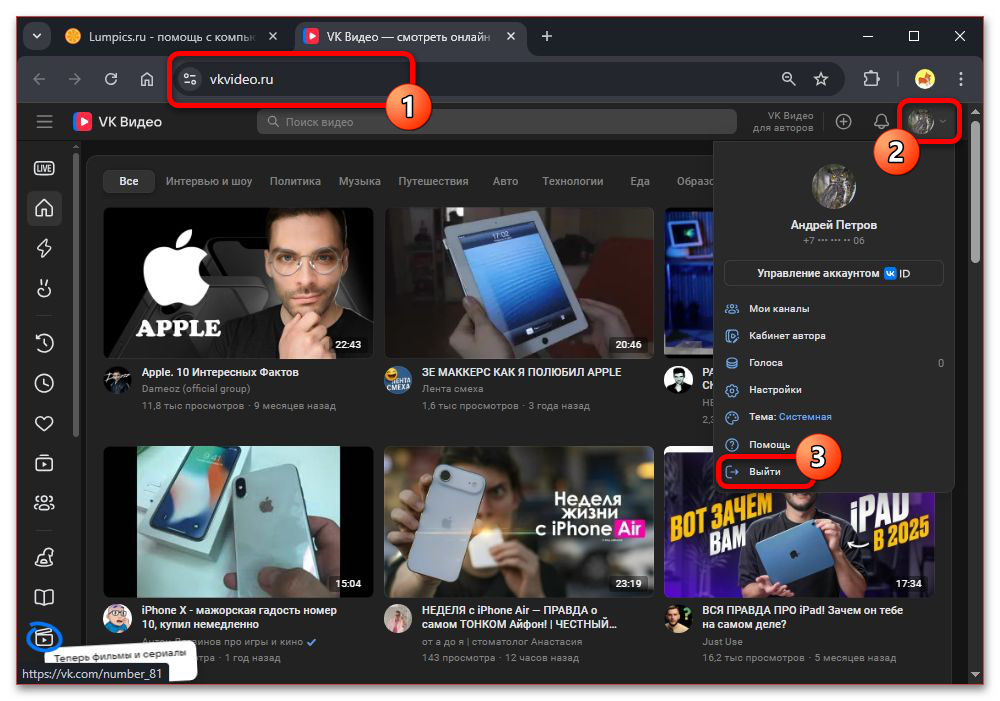The image size is (1000, 701).
Task: Select Интервью и шоу category
Action: tap(209, 181)
